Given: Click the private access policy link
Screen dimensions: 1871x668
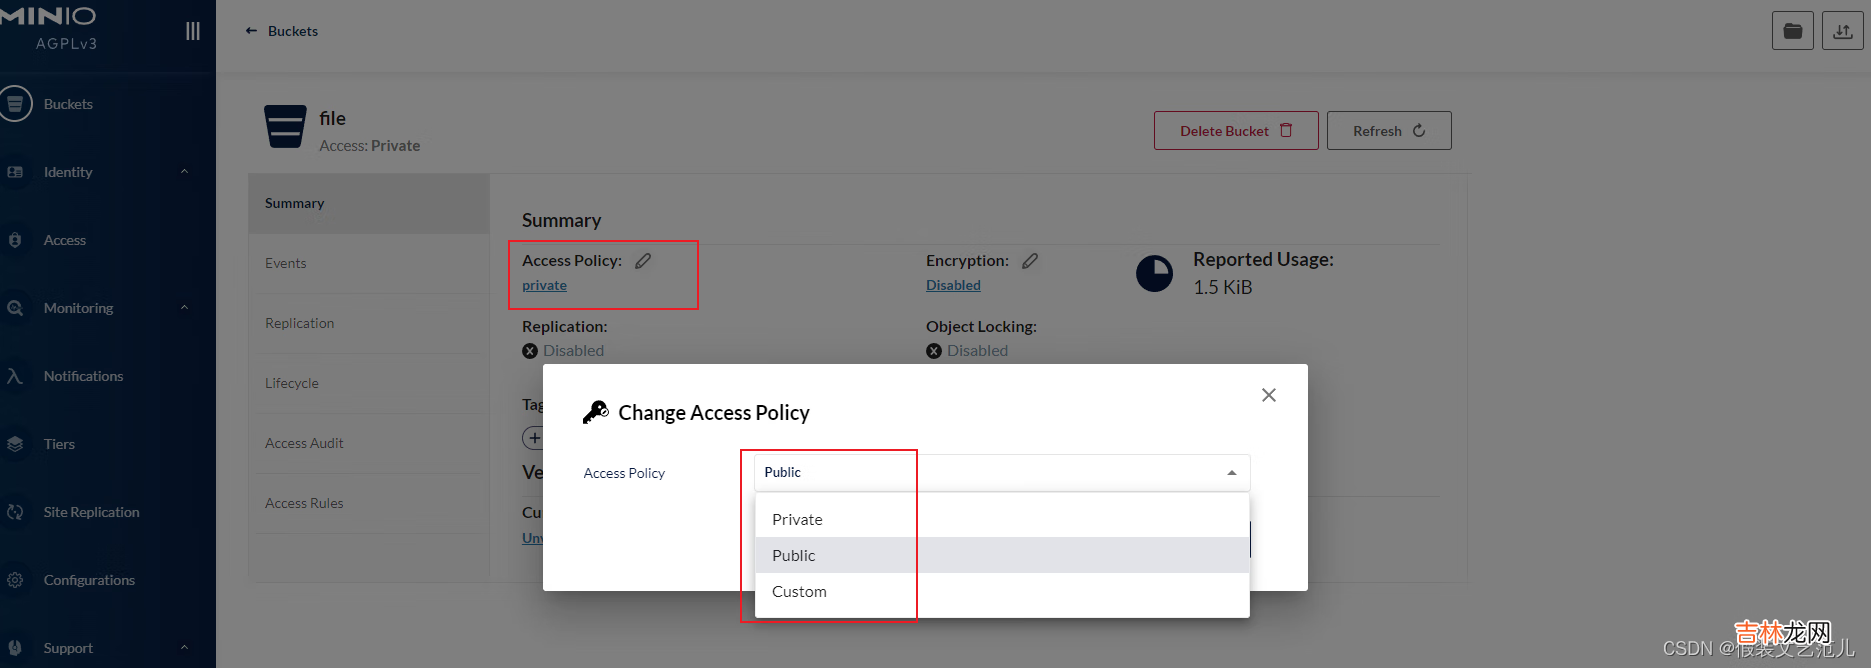Looking at the screenshot, I should click(544, 286).
